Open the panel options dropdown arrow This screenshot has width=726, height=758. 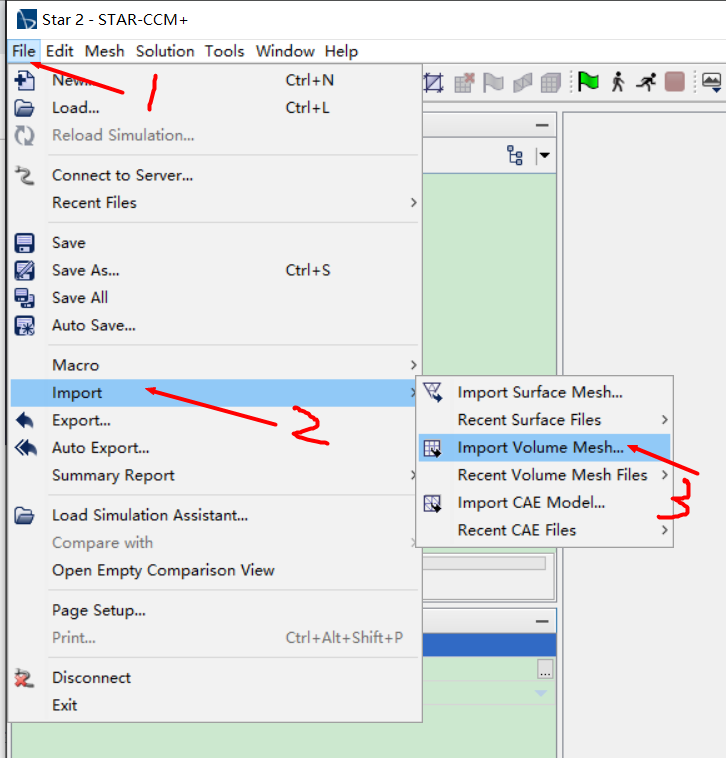(x=545, y=156)
